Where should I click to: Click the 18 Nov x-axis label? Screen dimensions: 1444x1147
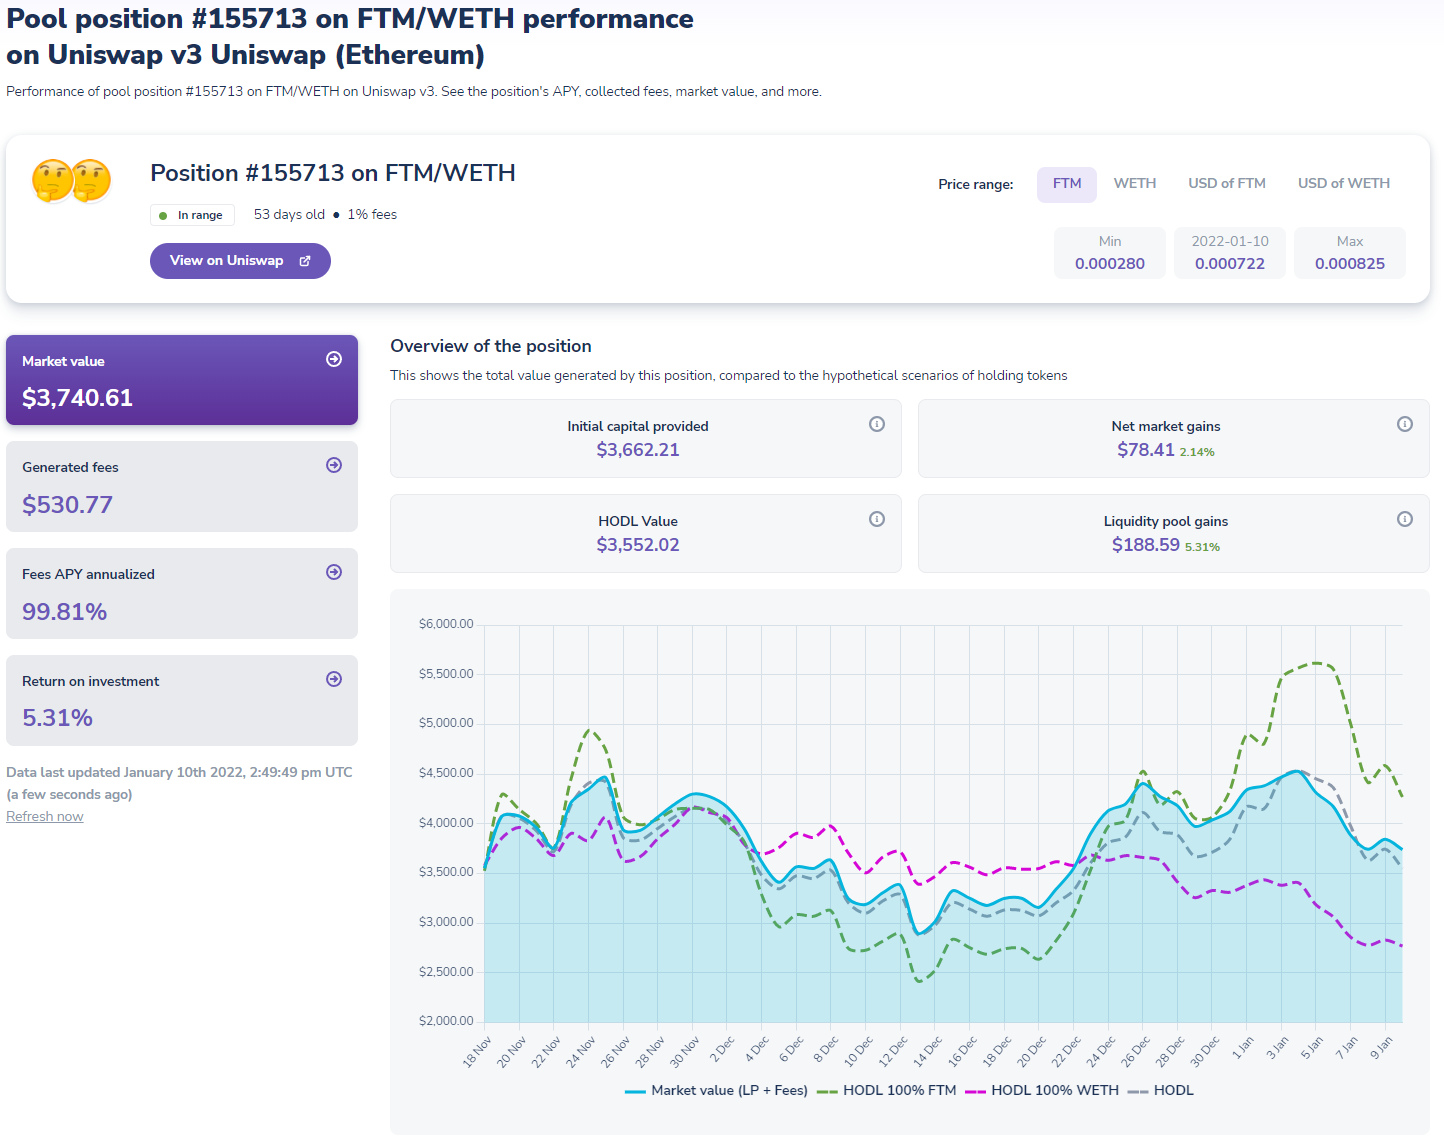click(477, 1052)
